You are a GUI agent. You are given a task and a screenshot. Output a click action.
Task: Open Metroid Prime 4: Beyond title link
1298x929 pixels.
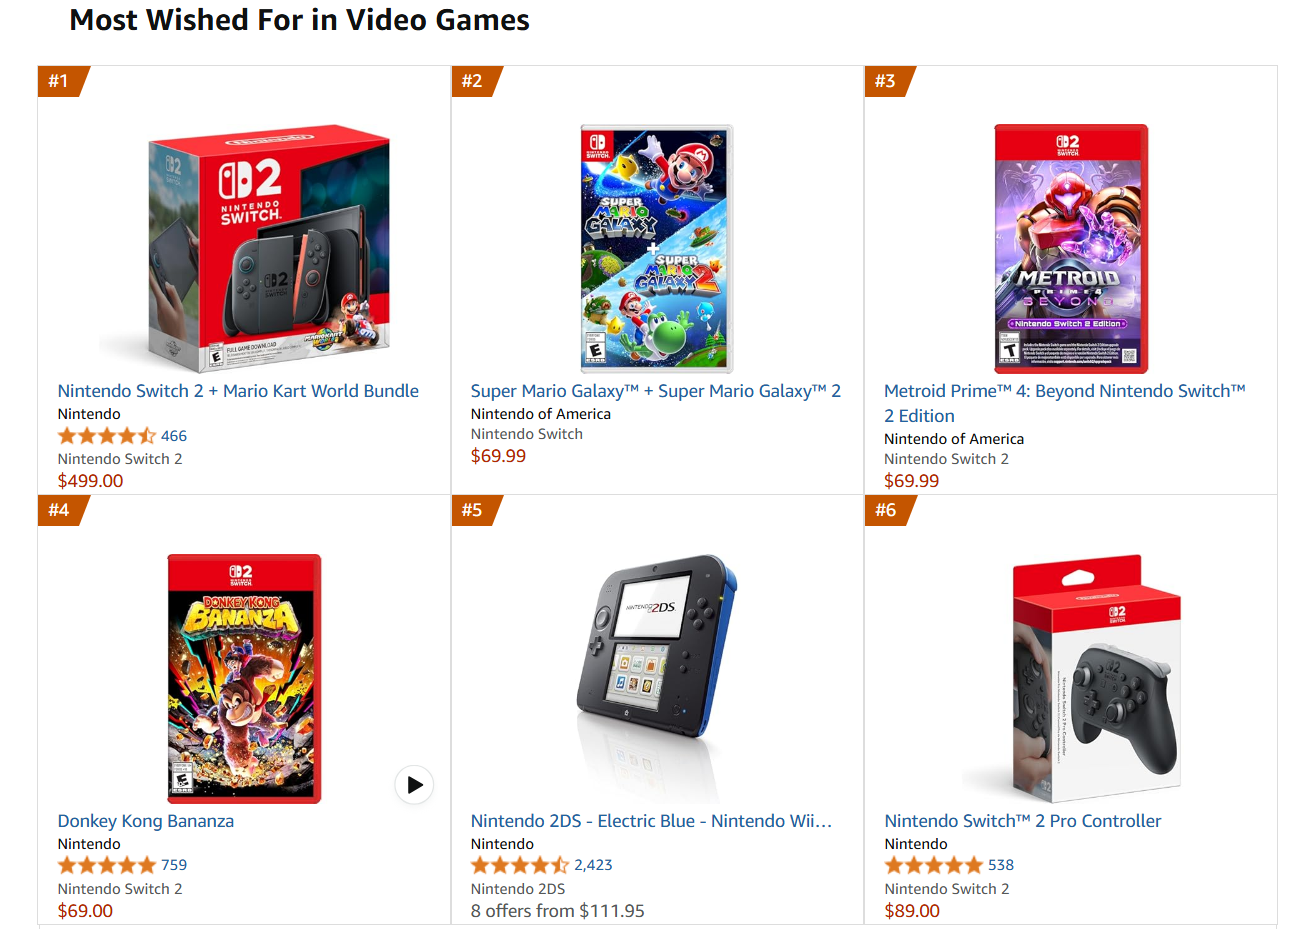click(1065, 403)
